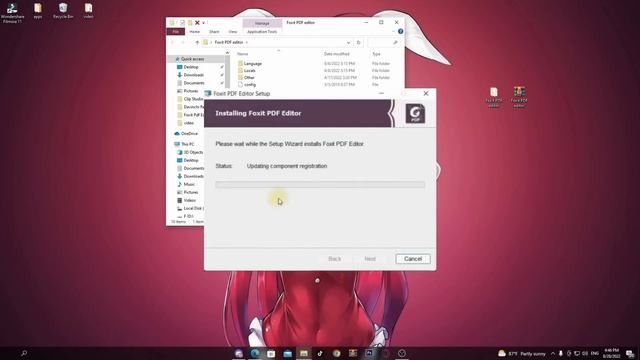Select the config file in file list
This screenshot has height=360, width=640.
click(x=247, y=84)
